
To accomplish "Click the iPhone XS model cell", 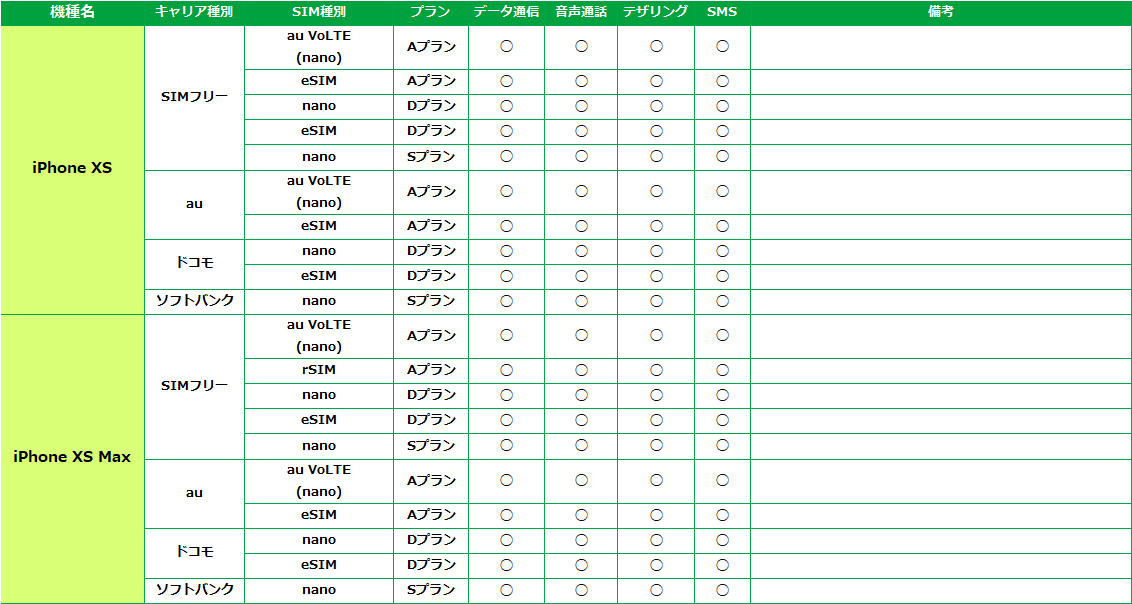I will tap(72, 168).
